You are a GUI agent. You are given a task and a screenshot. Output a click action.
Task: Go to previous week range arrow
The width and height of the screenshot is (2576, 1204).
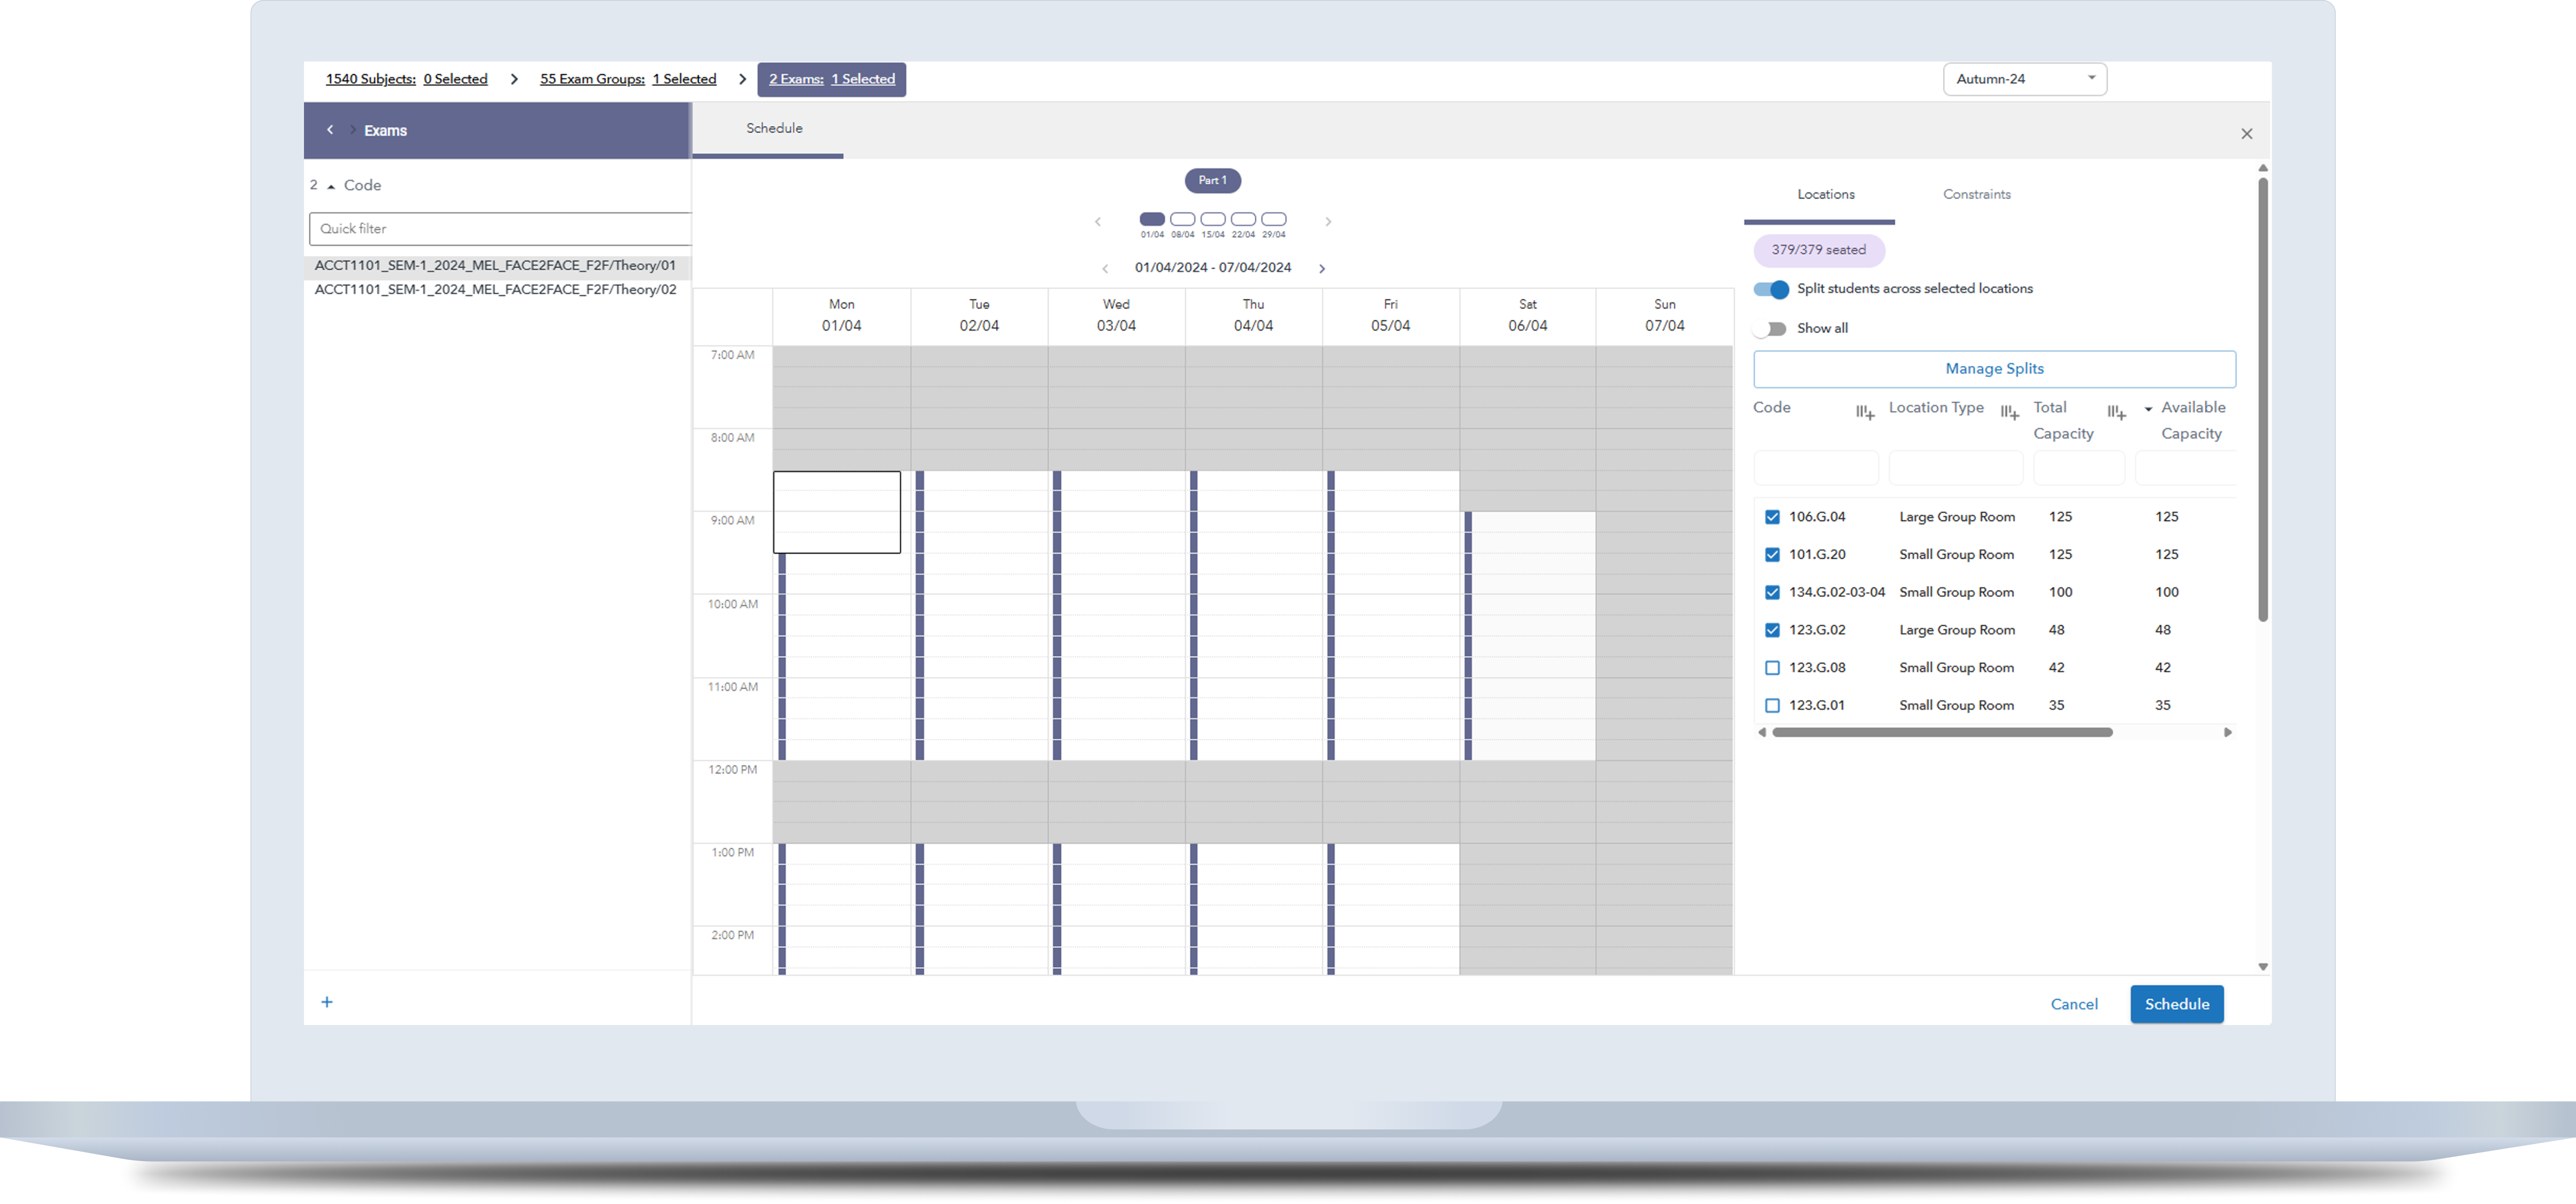tap(1105, 268)
